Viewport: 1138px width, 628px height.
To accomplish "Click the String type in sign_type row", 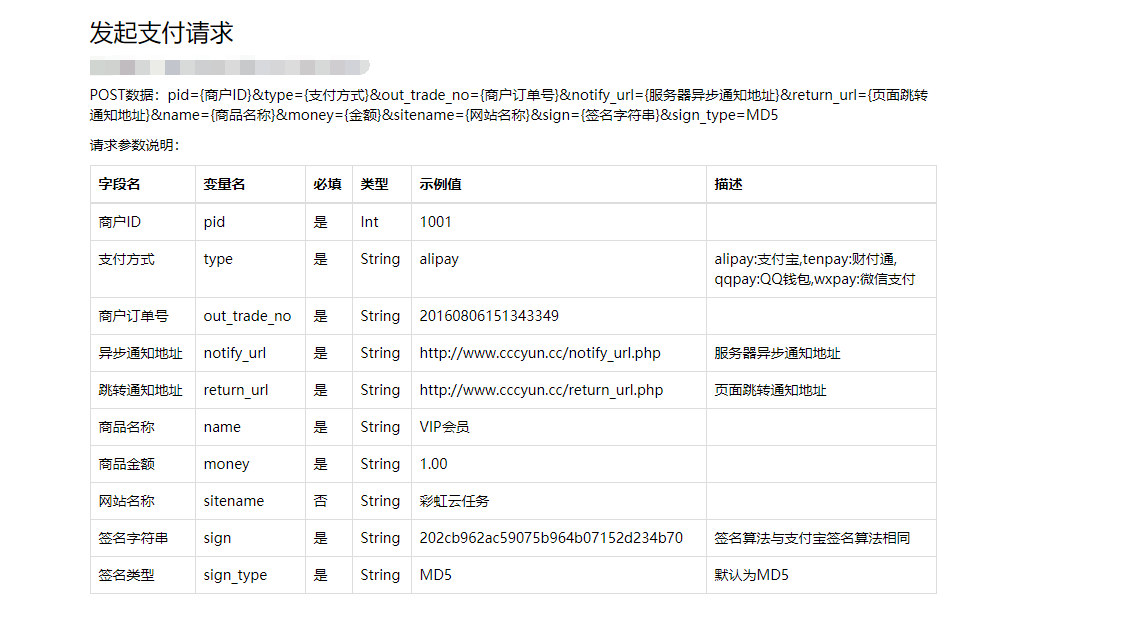I will (x=380, y=576).
